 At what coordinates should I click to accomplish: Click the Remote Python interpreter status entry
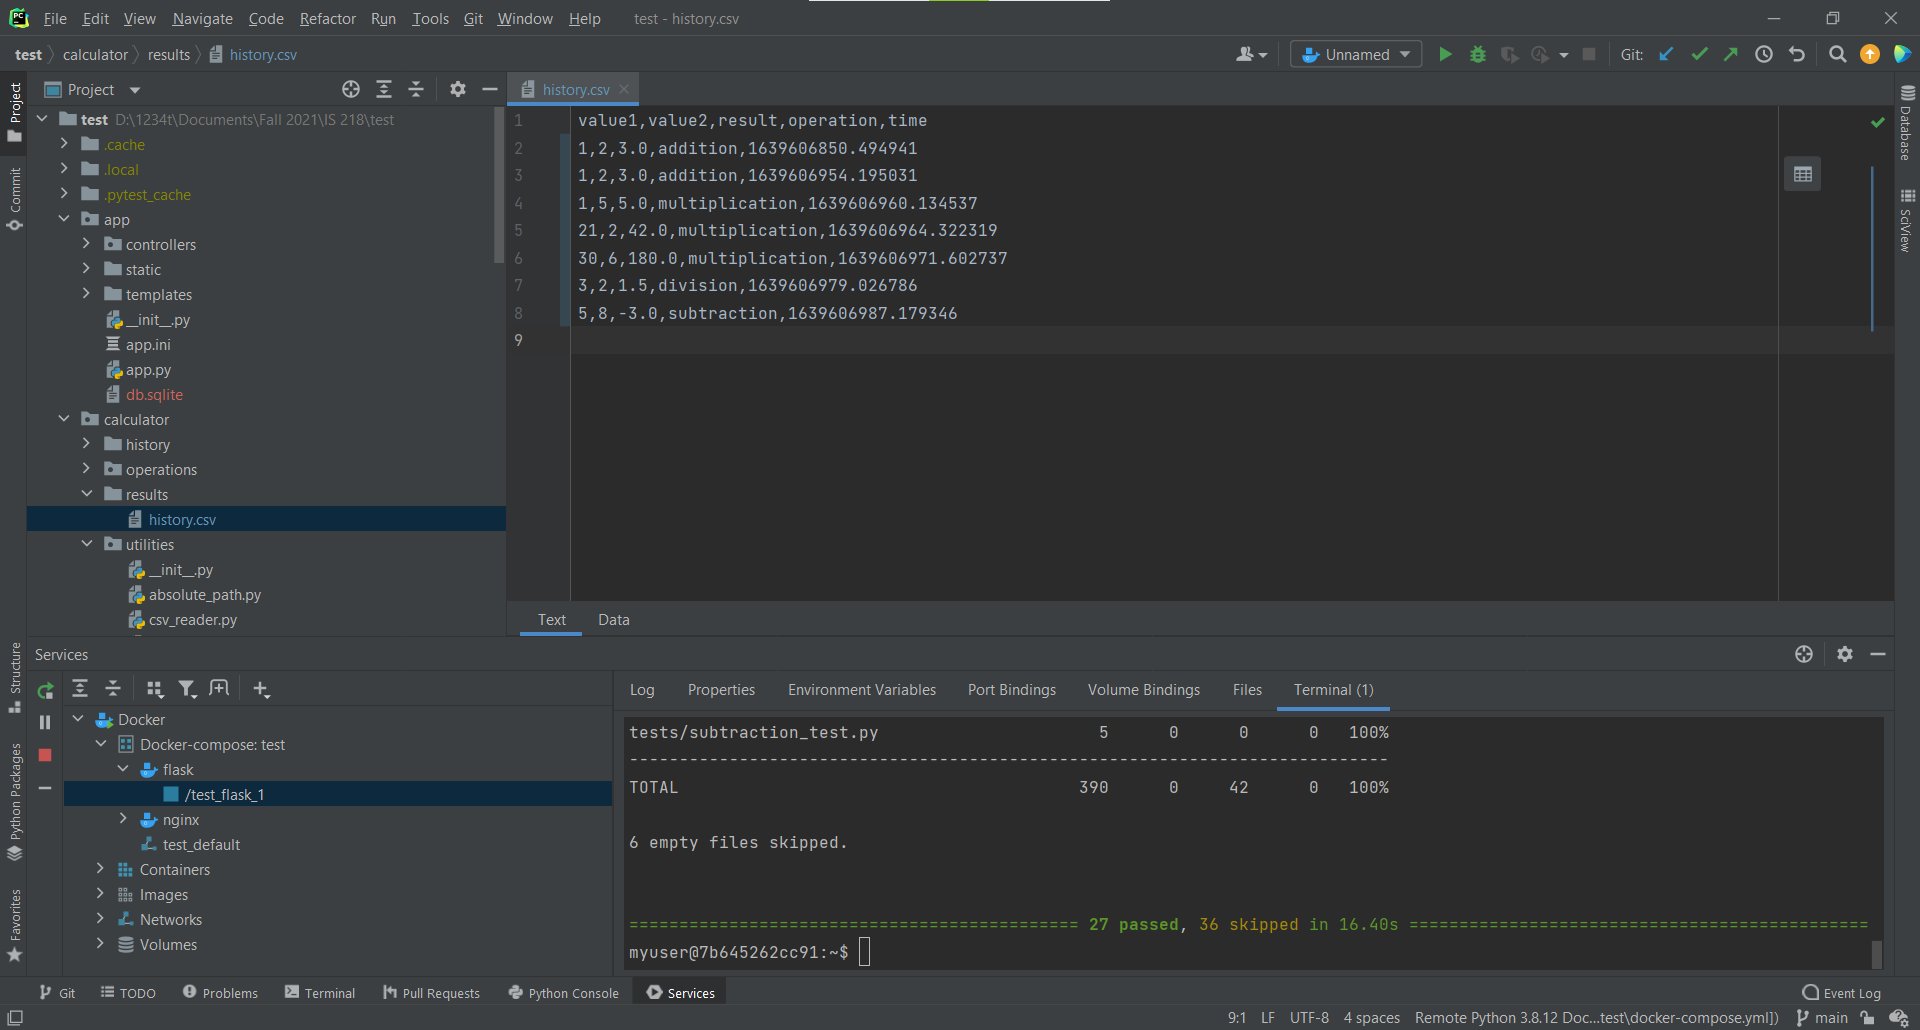(1596, 1018)
